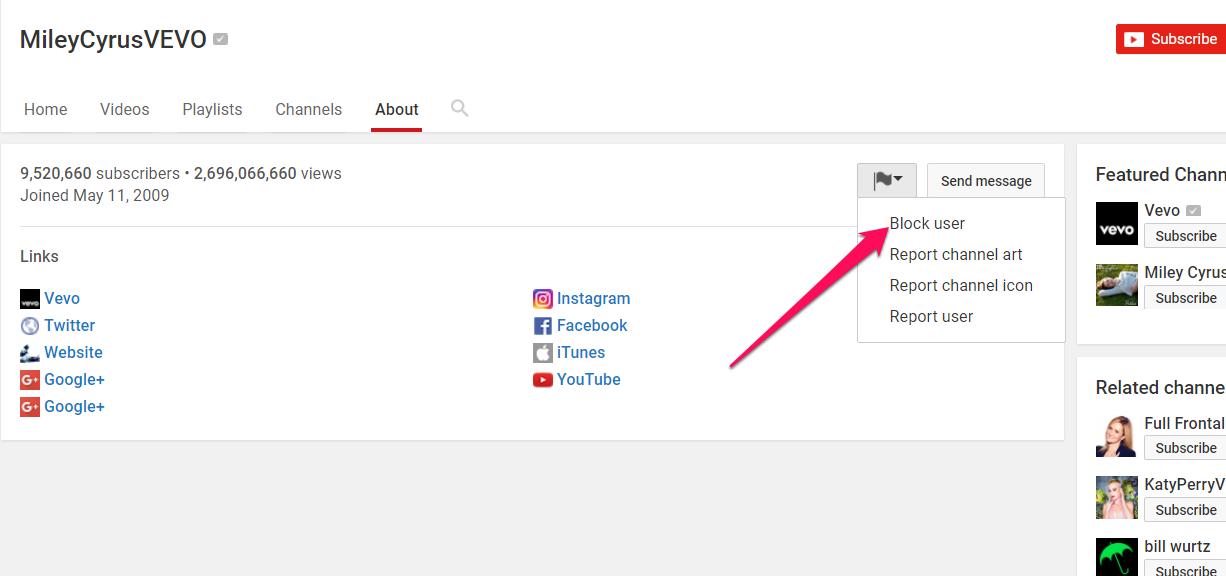Screen dimensions: 1226x576
Task: Switch to the Channels tab
Action: click(x=309, y=109)
